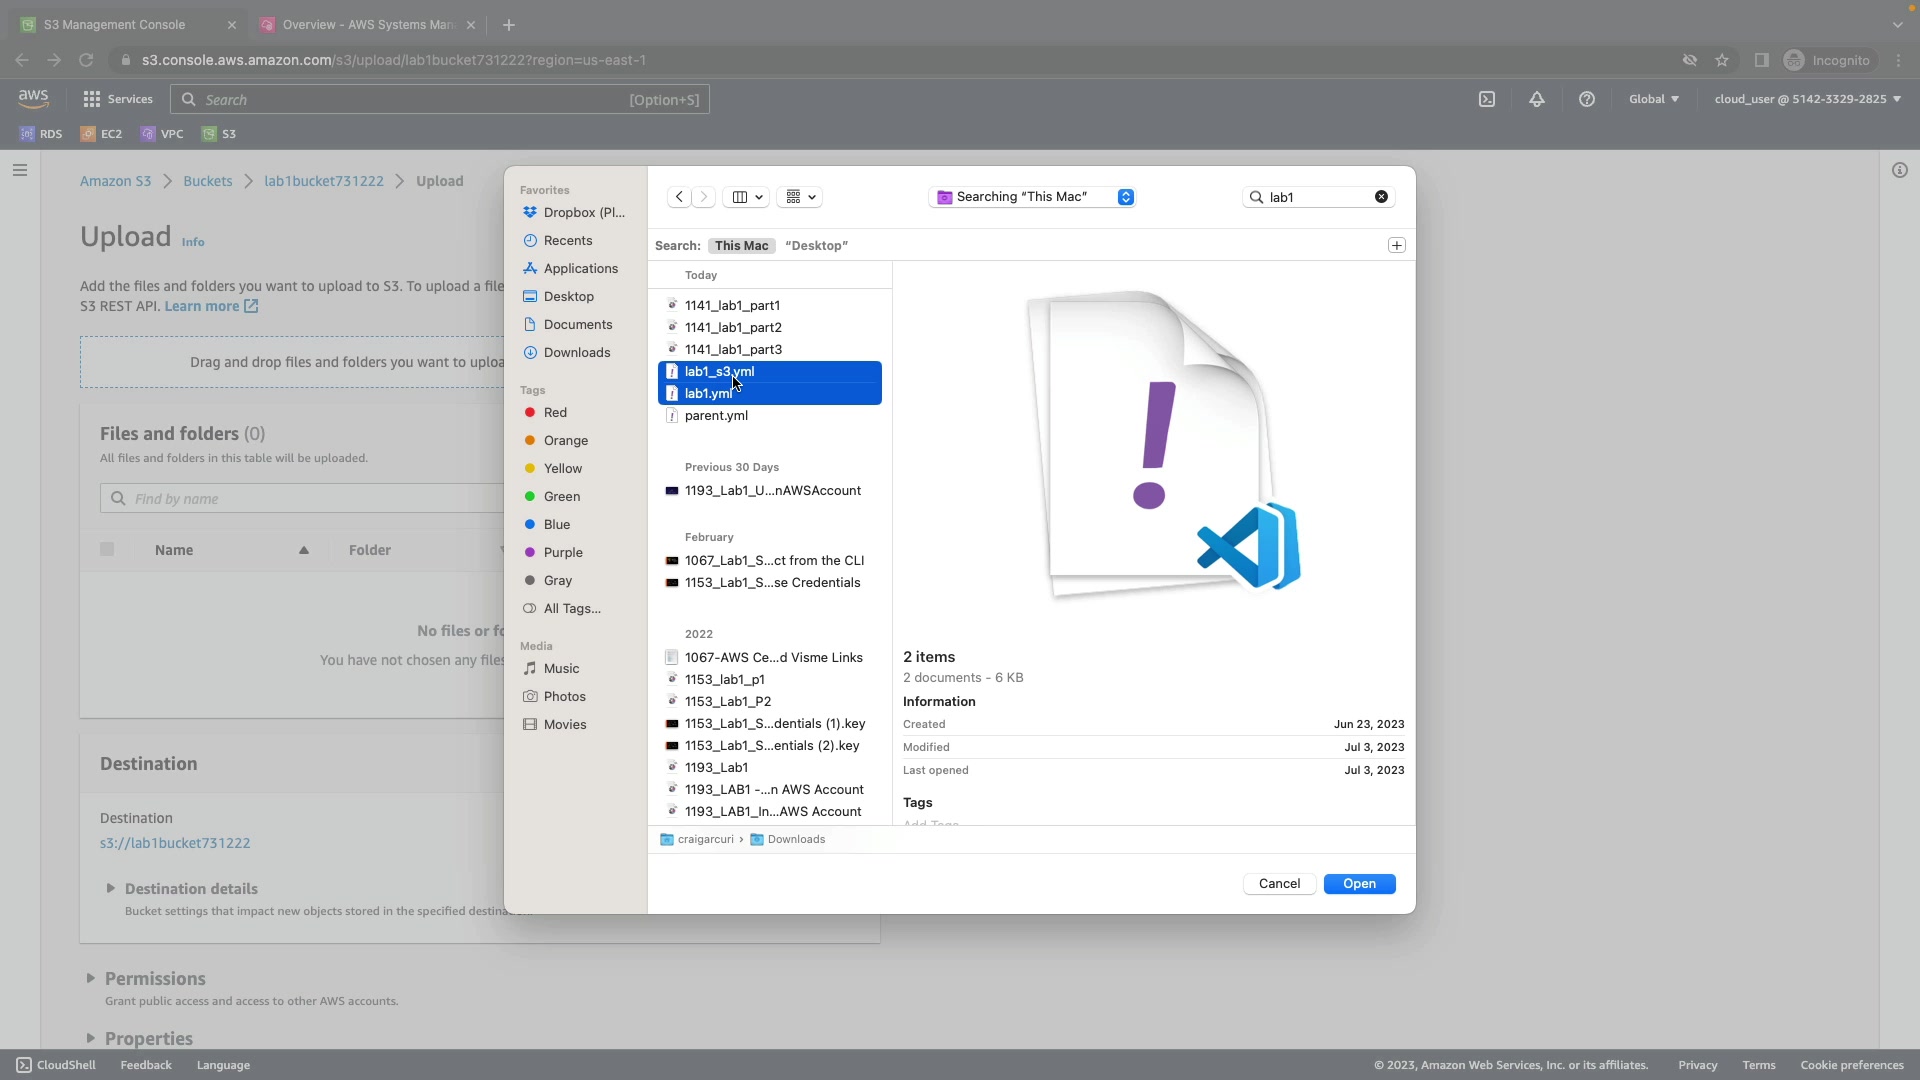Select the Purple tag in sidebar
The height and width of the screenshot is (1080, 1920).
click(x=562, y=553)
